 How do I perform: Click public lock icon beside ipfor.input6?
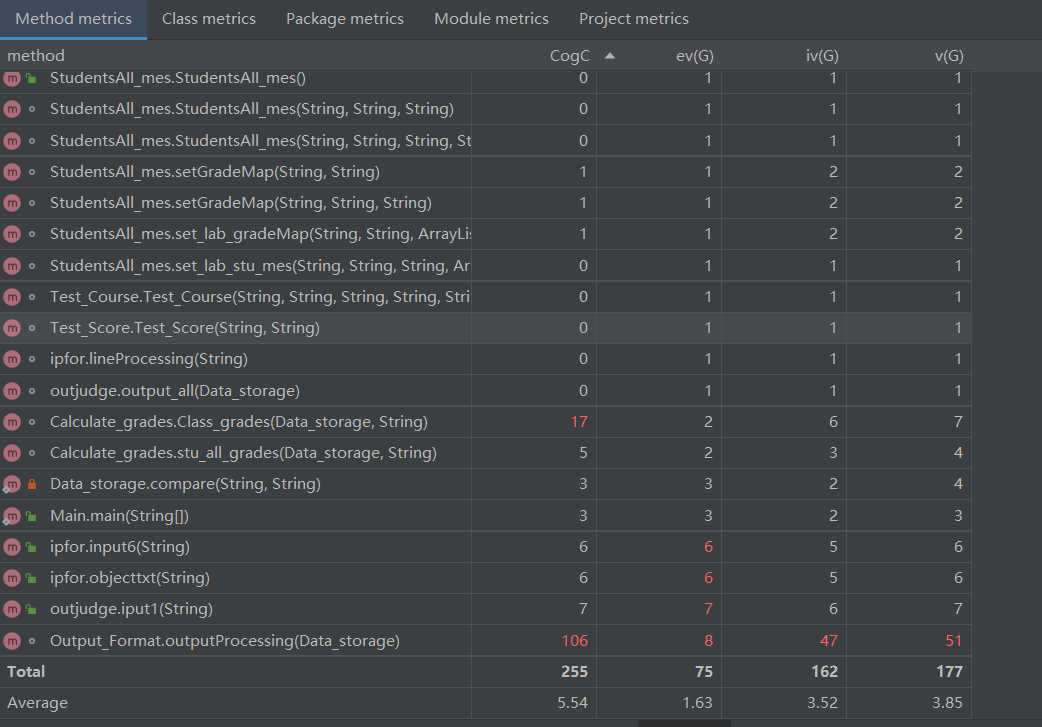31,547
